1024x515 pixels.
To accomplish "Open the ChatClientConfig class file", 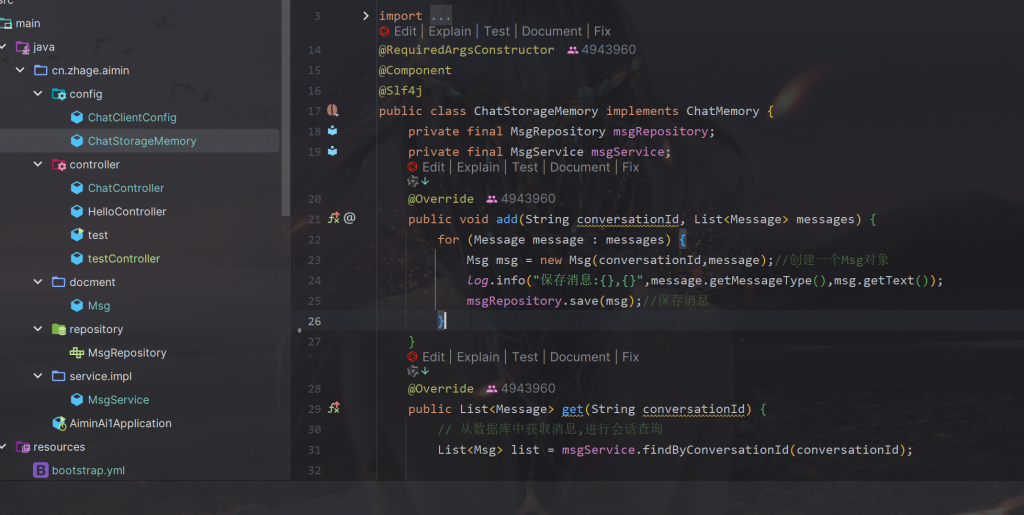I will pos(131,117).
